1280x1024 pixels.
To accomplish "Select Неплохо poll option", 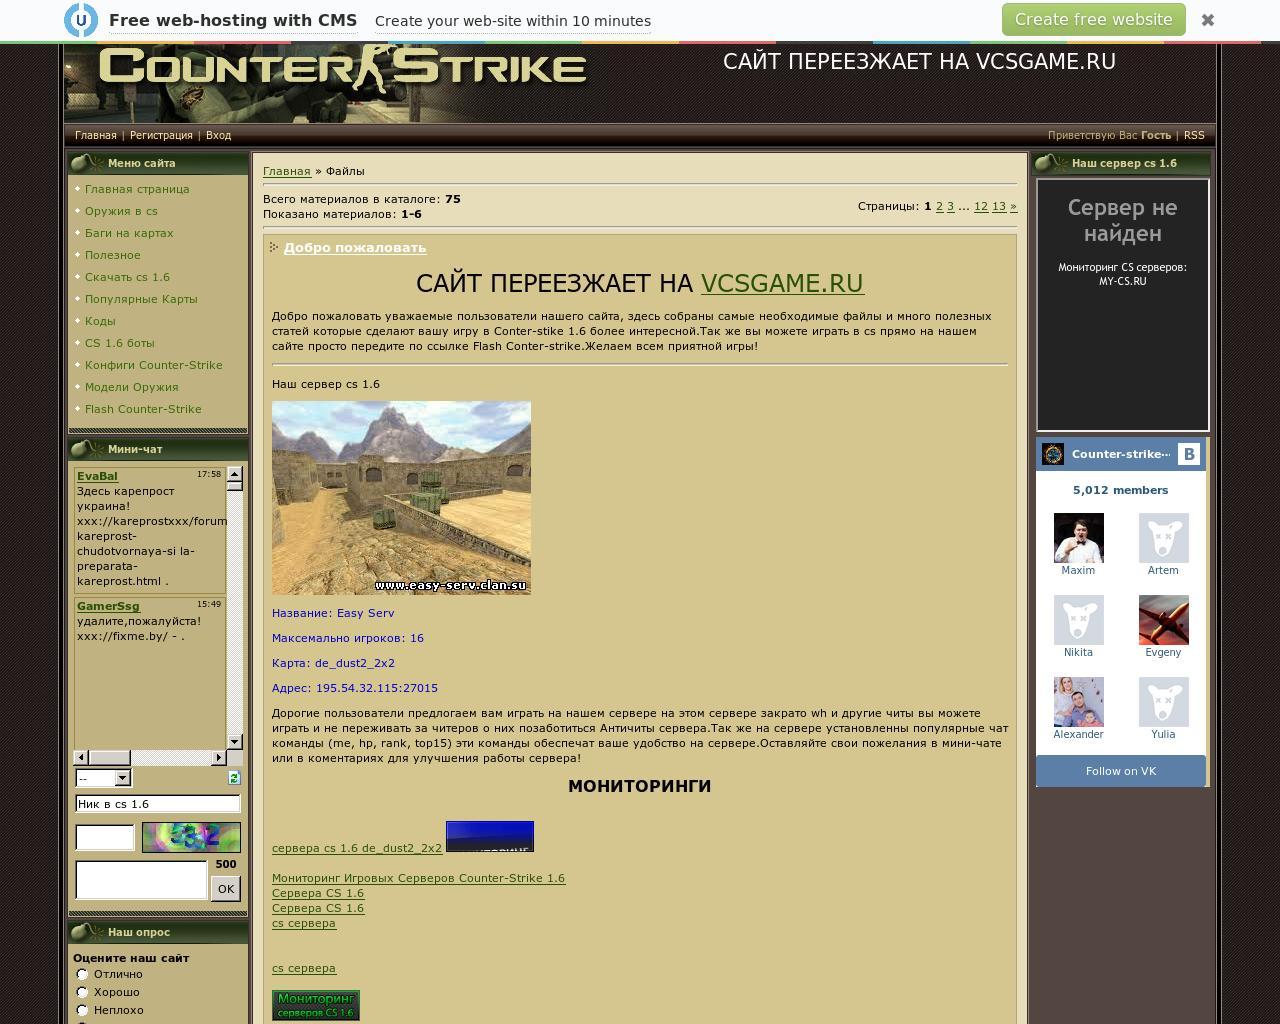I will coord(82,1010).
